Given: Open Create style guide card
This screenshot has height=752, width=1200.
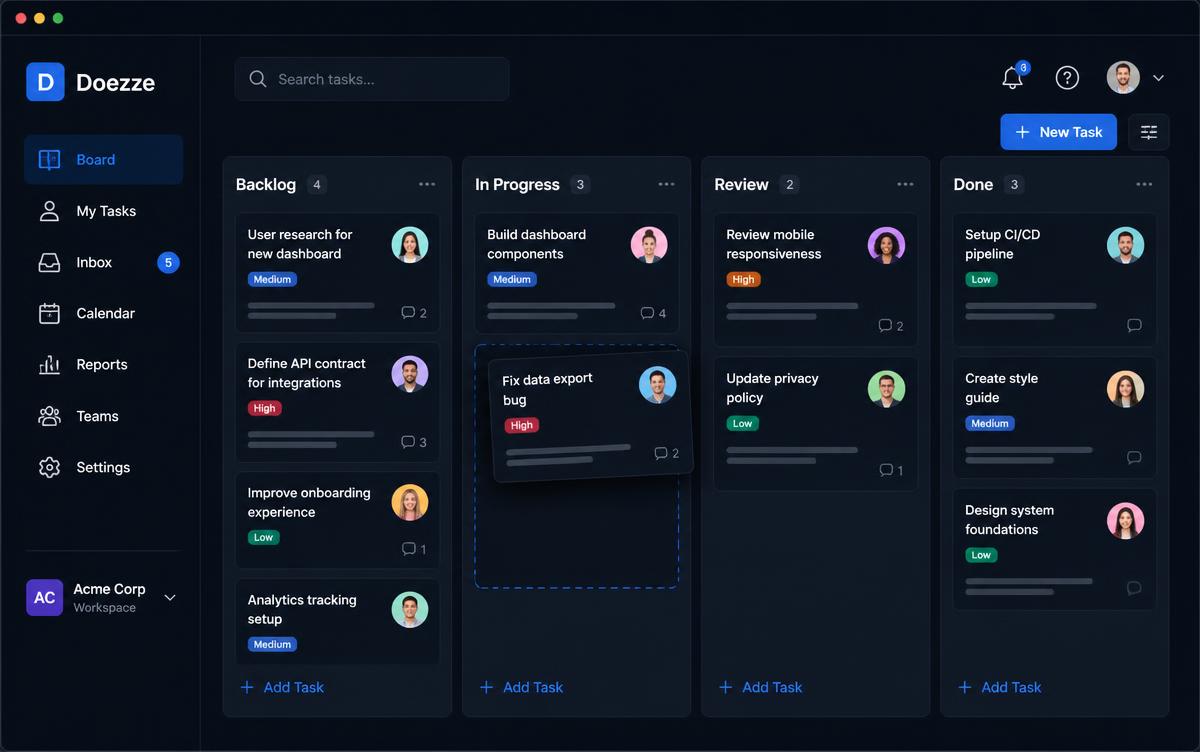Looking at the screenshot, I should [x=1054, y=417].
